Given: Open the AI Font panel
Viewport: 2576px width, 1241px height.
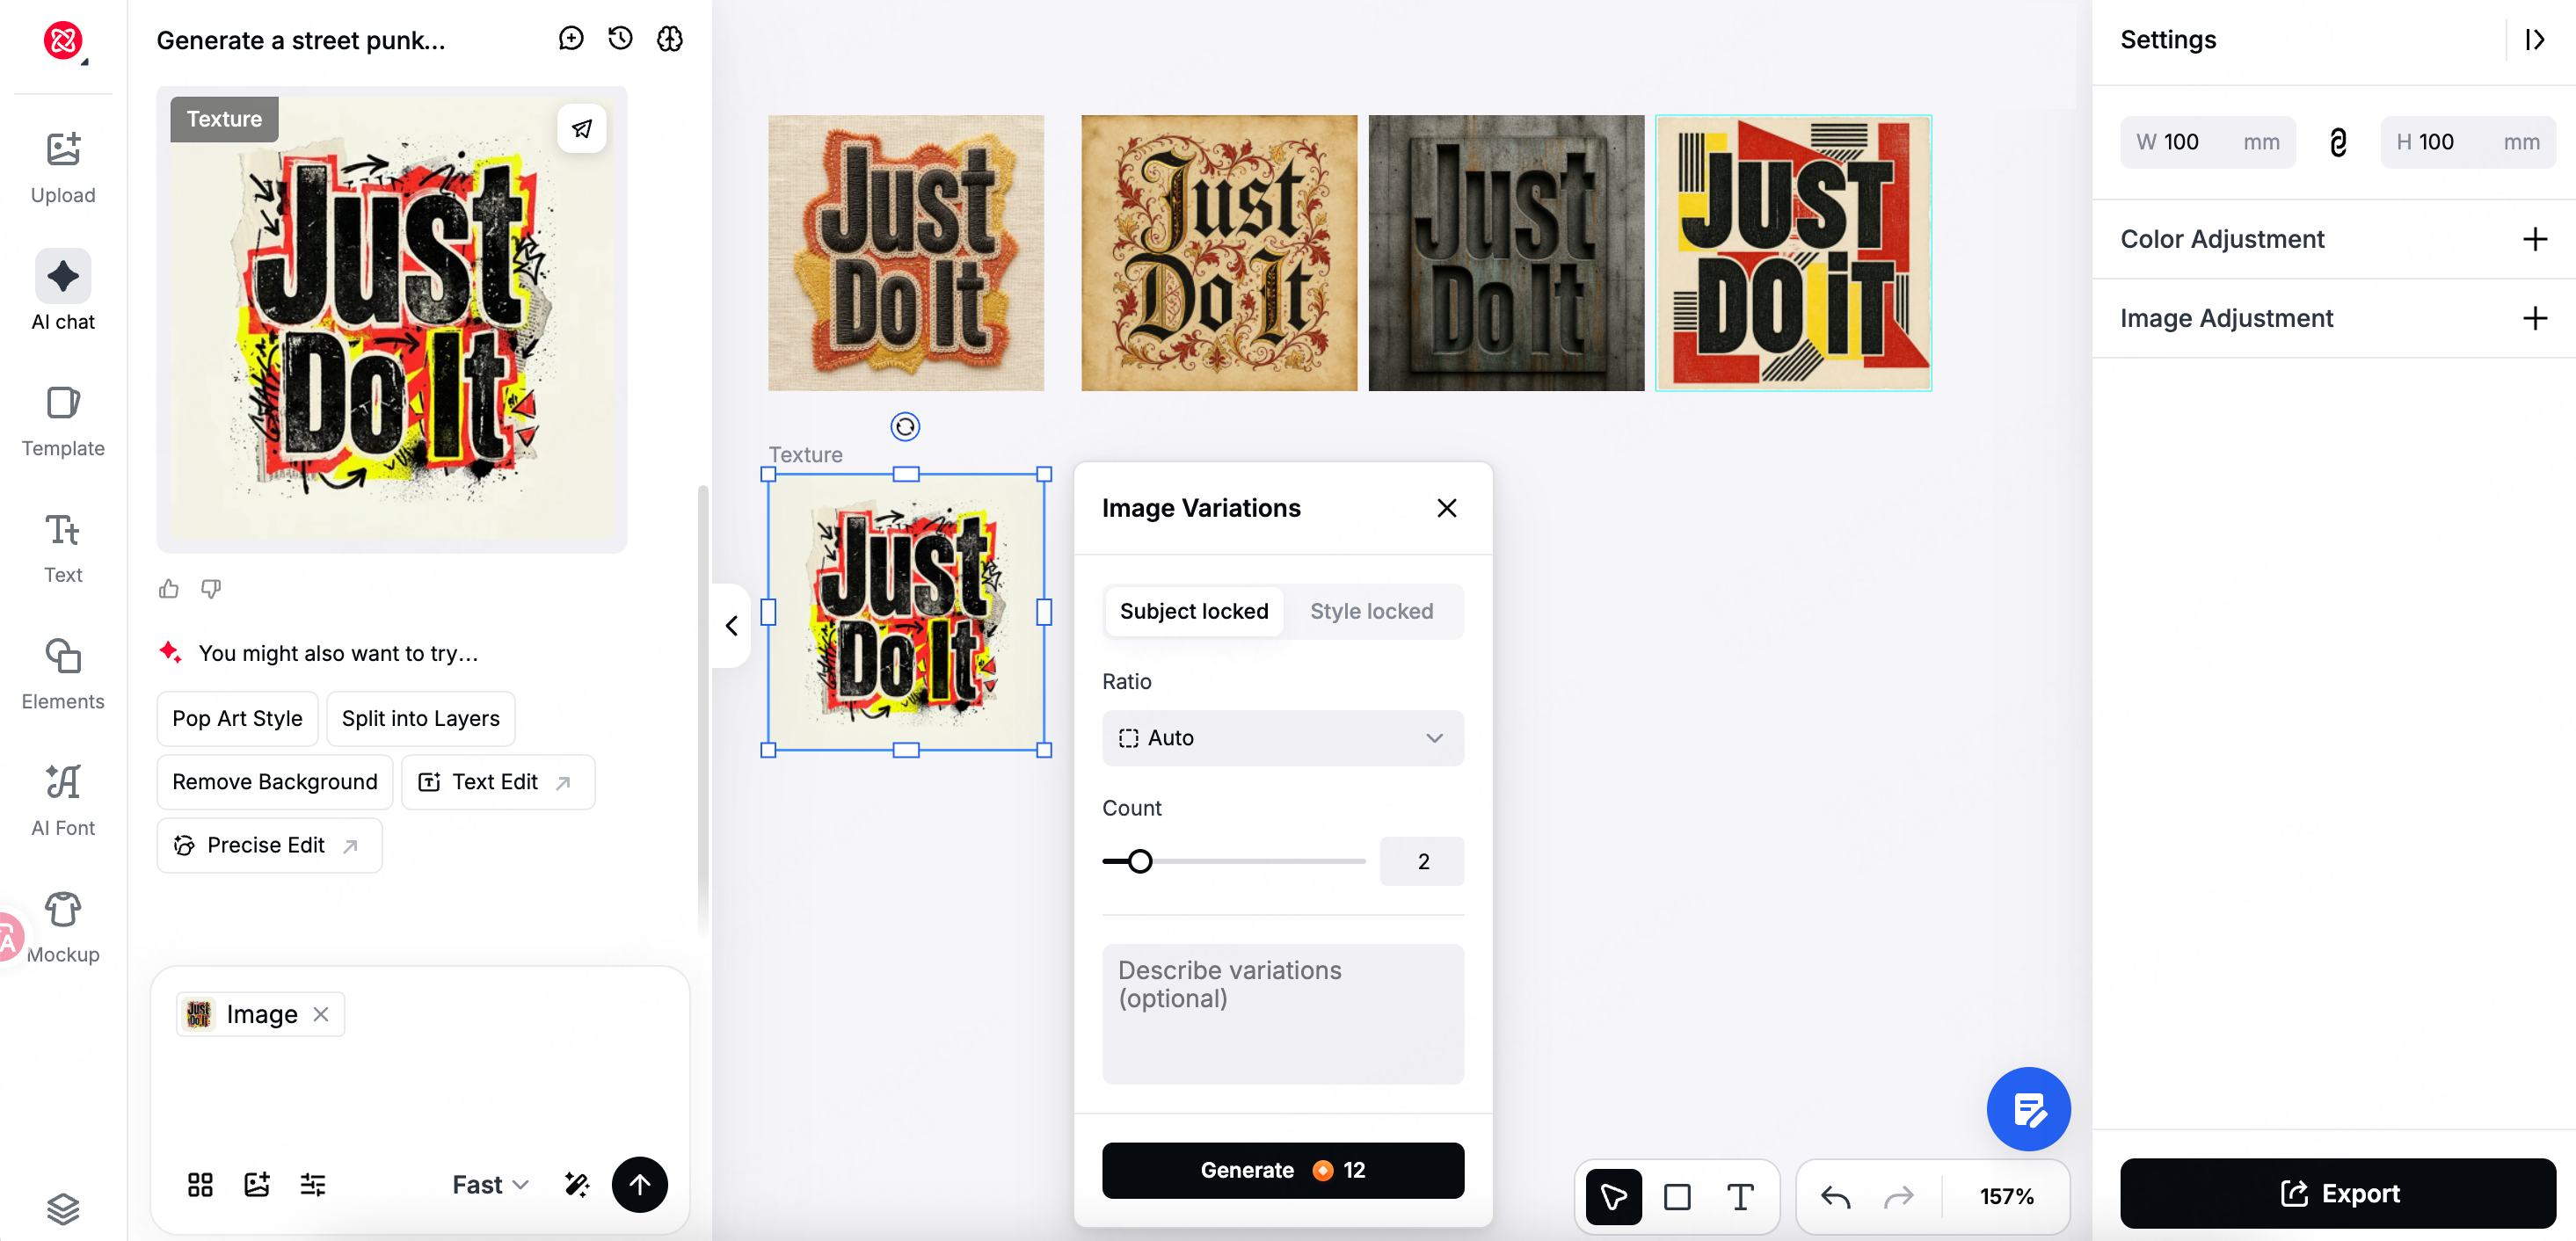Looking at the screenshot, I should click(63, 800).
